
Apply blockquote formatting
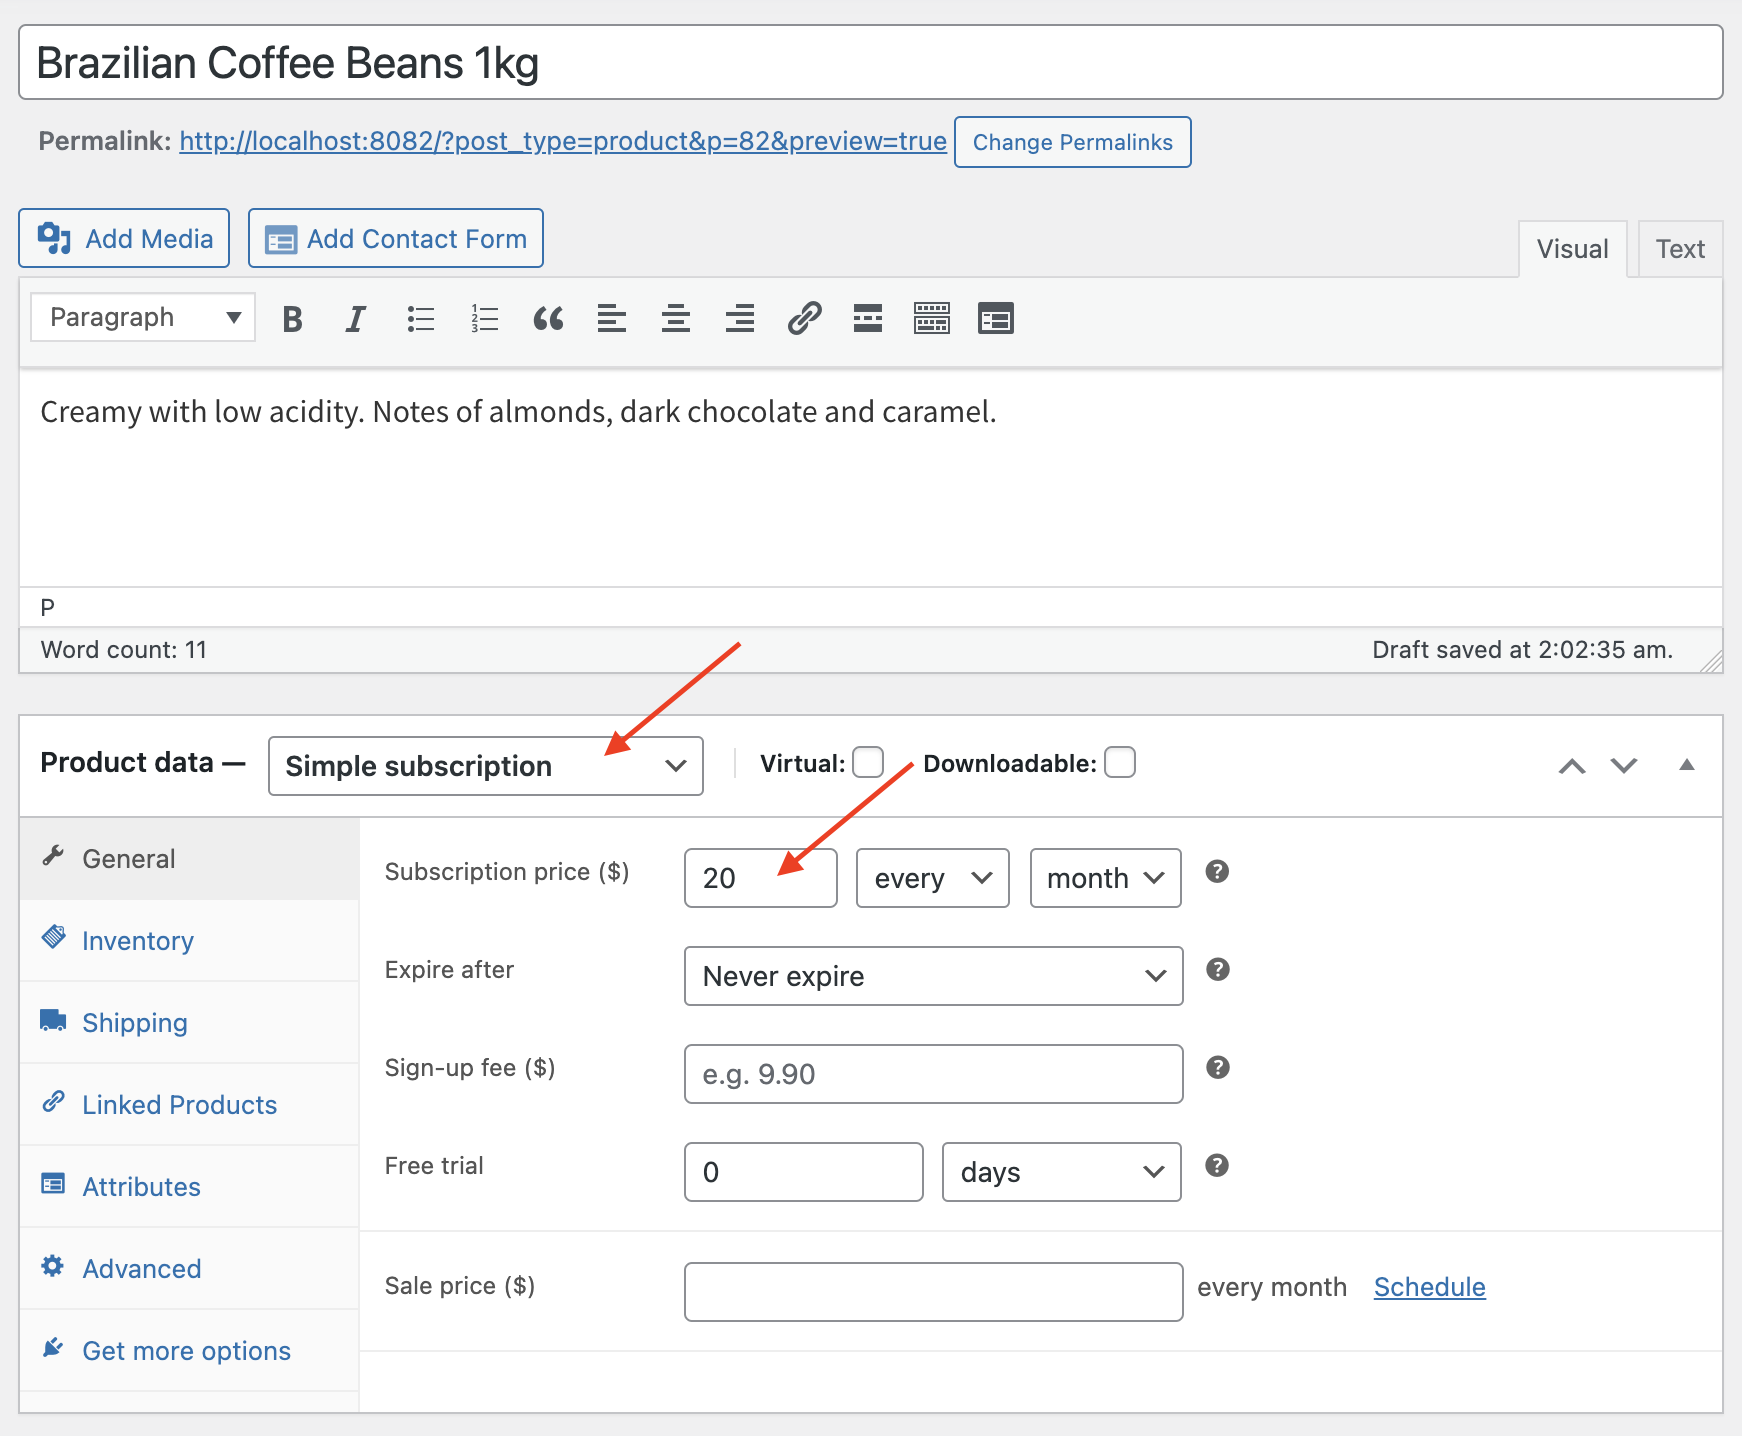click(548, 319)
